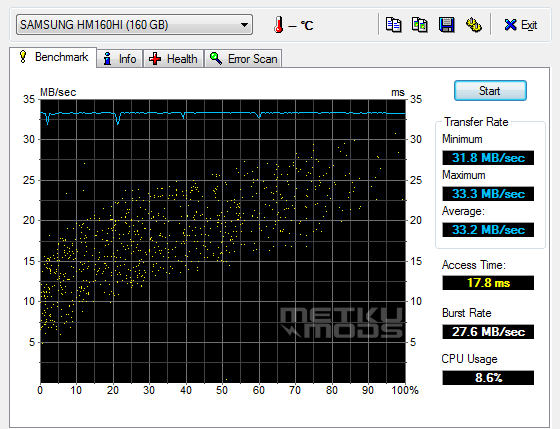Viewport: 560px width, 429px height.
Task: Click the ms axis label
Action: pyautogui.click(x=398, y=92)
